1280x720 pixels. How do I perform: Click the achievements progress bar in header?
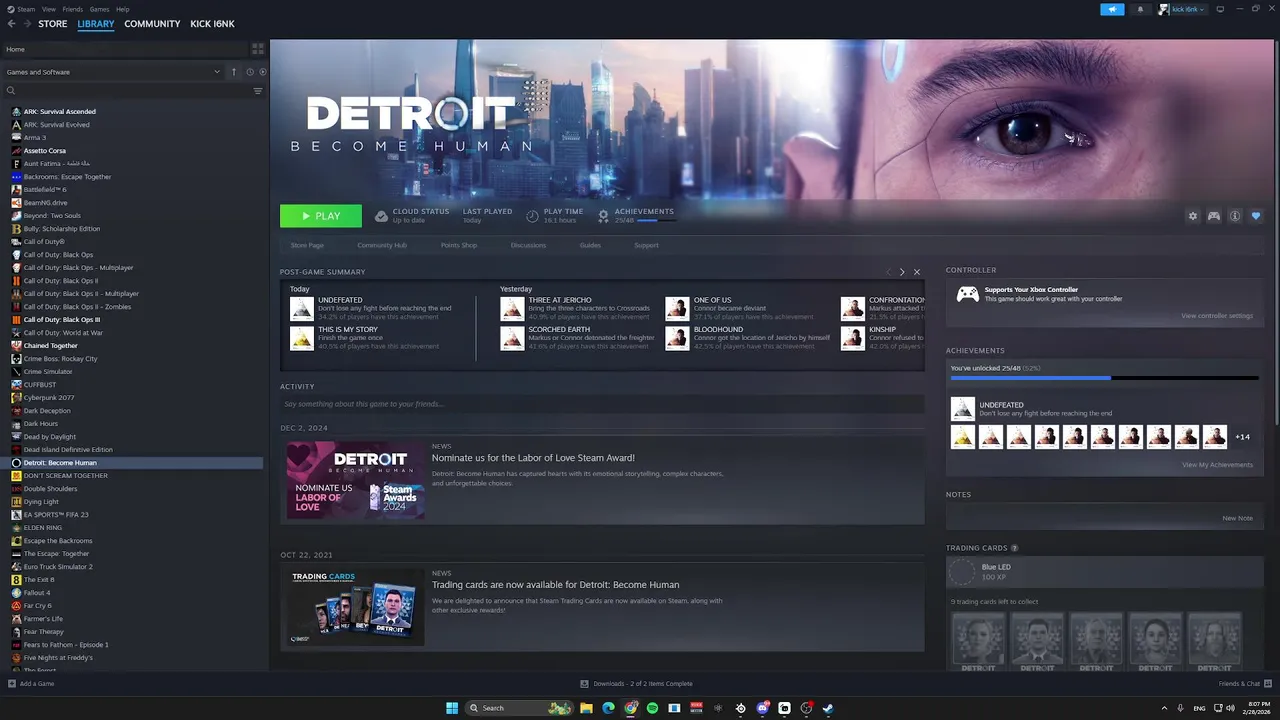[656, 220]
